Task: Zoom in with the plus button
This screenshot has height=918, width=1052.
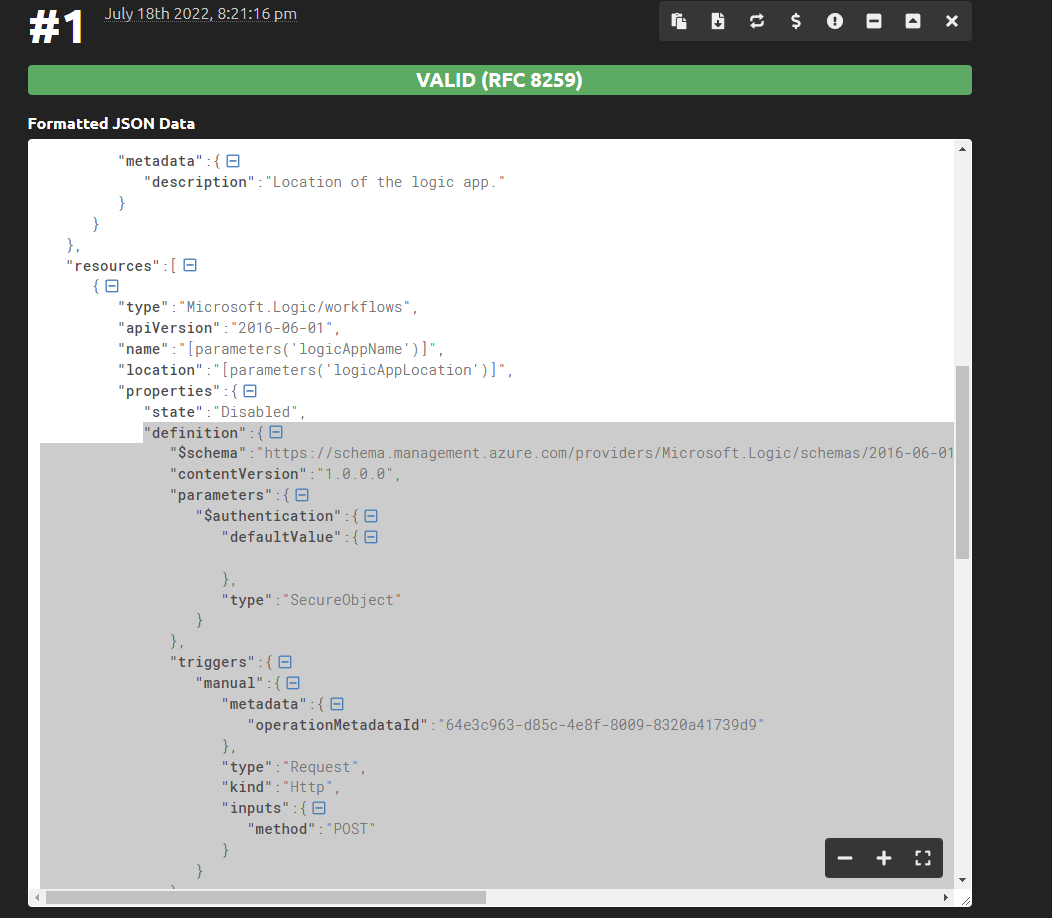Action: 884,858
